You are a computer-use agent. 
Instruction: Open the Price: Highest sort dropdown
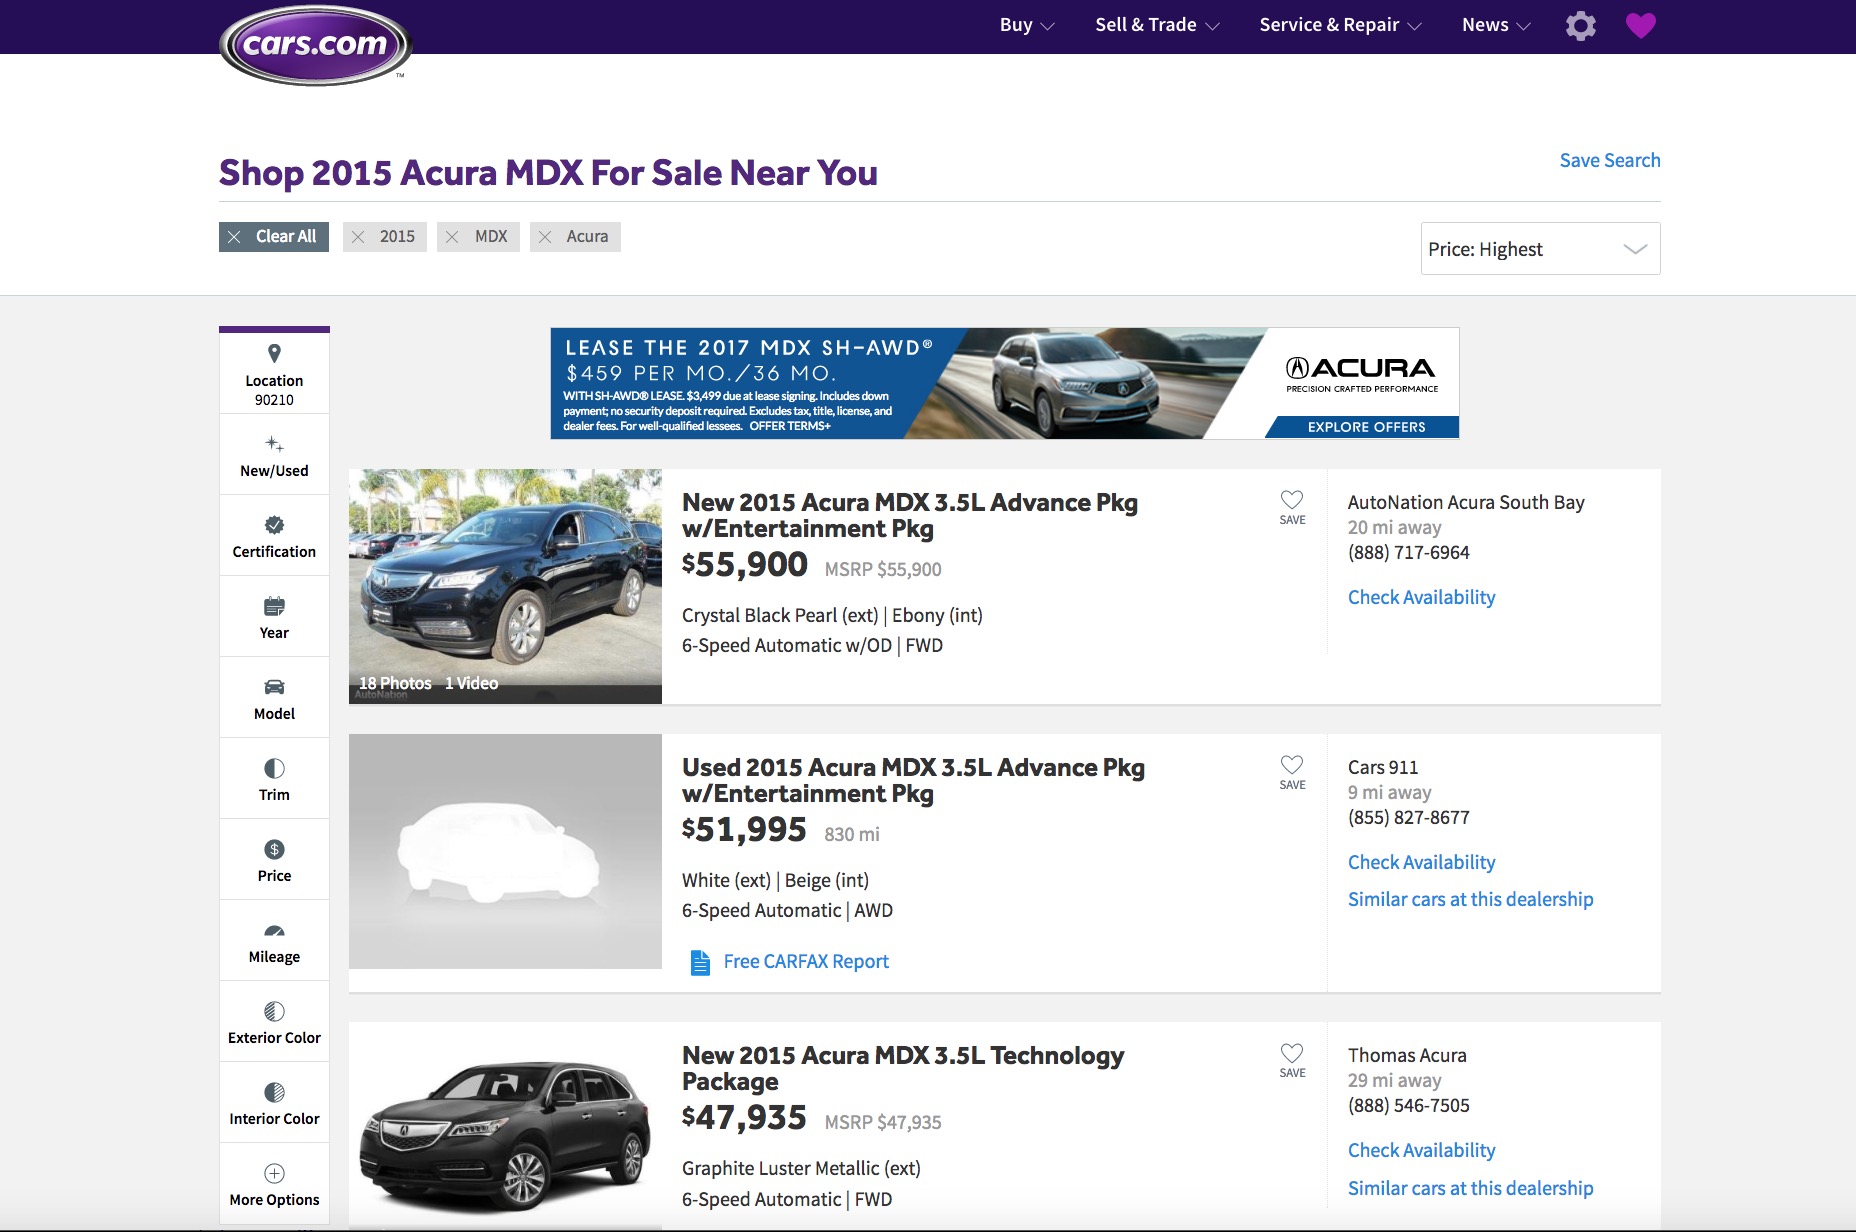tap(1540, 249)
